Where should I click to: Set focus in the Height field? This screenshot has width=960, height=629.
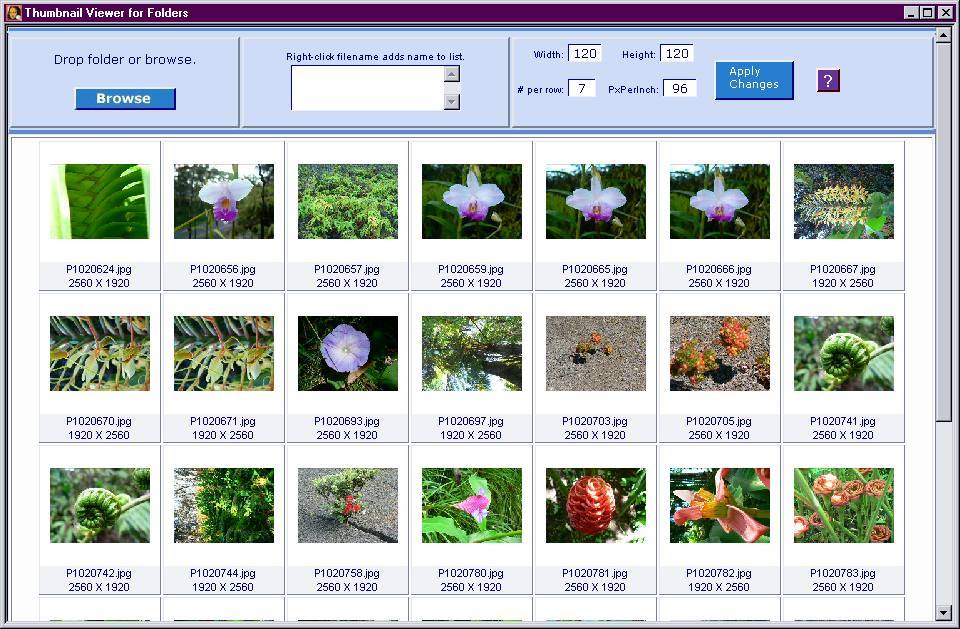[x=677, y=54]
